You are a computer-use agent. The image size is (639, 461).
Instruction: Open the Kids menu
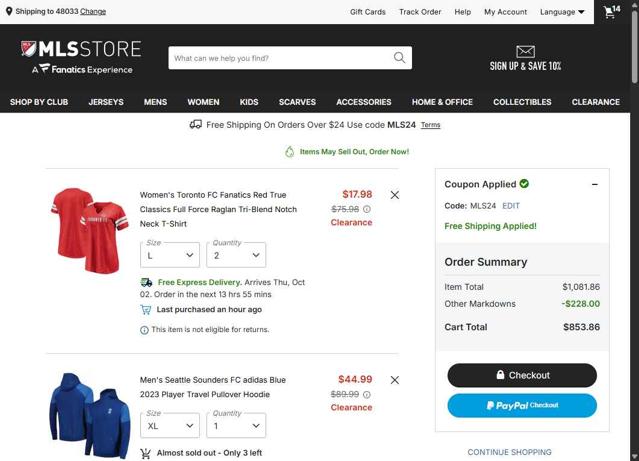tap(249, 102)
